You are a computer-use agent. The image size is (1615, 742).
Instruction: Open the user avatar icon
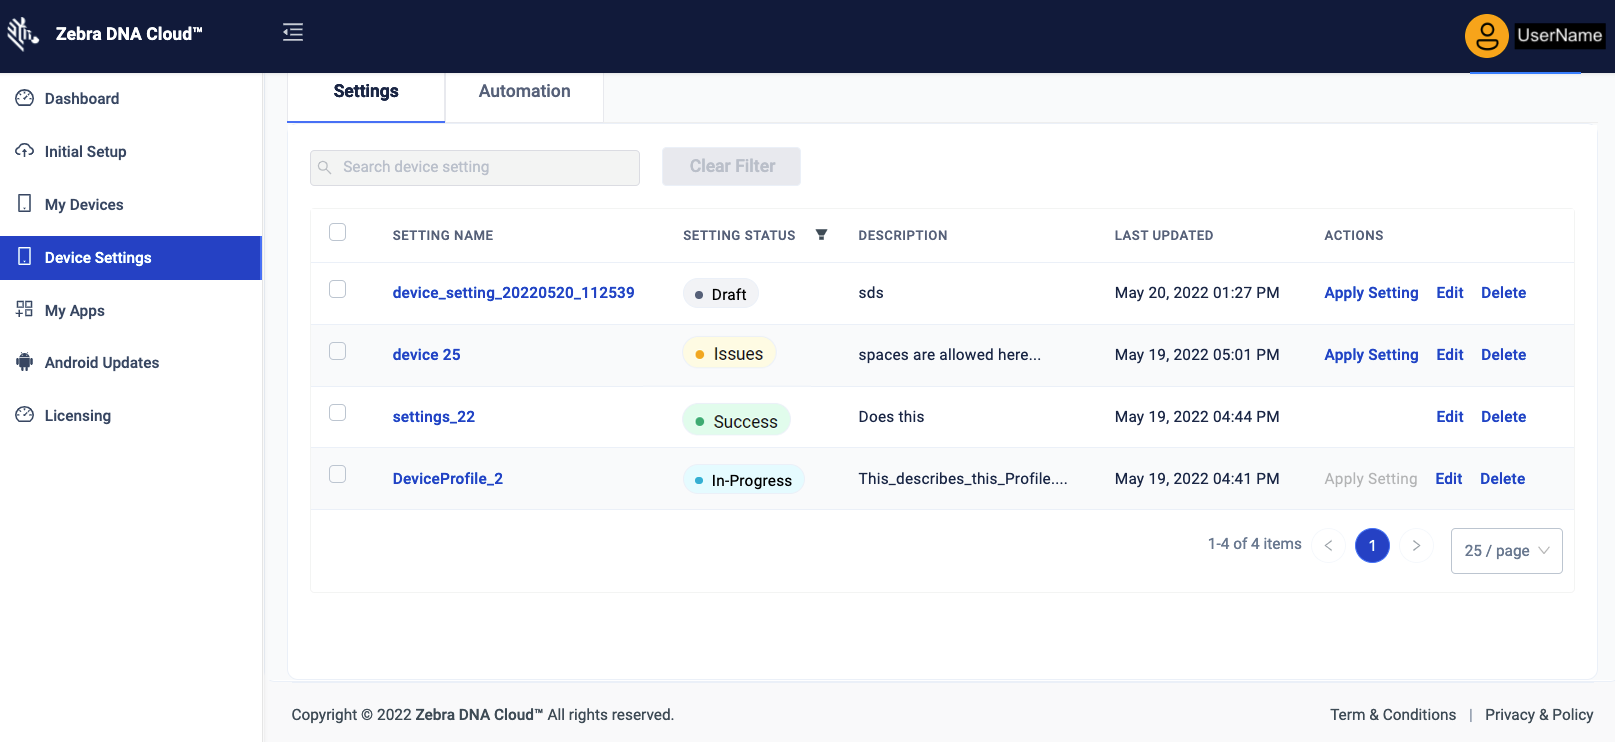1487,36
